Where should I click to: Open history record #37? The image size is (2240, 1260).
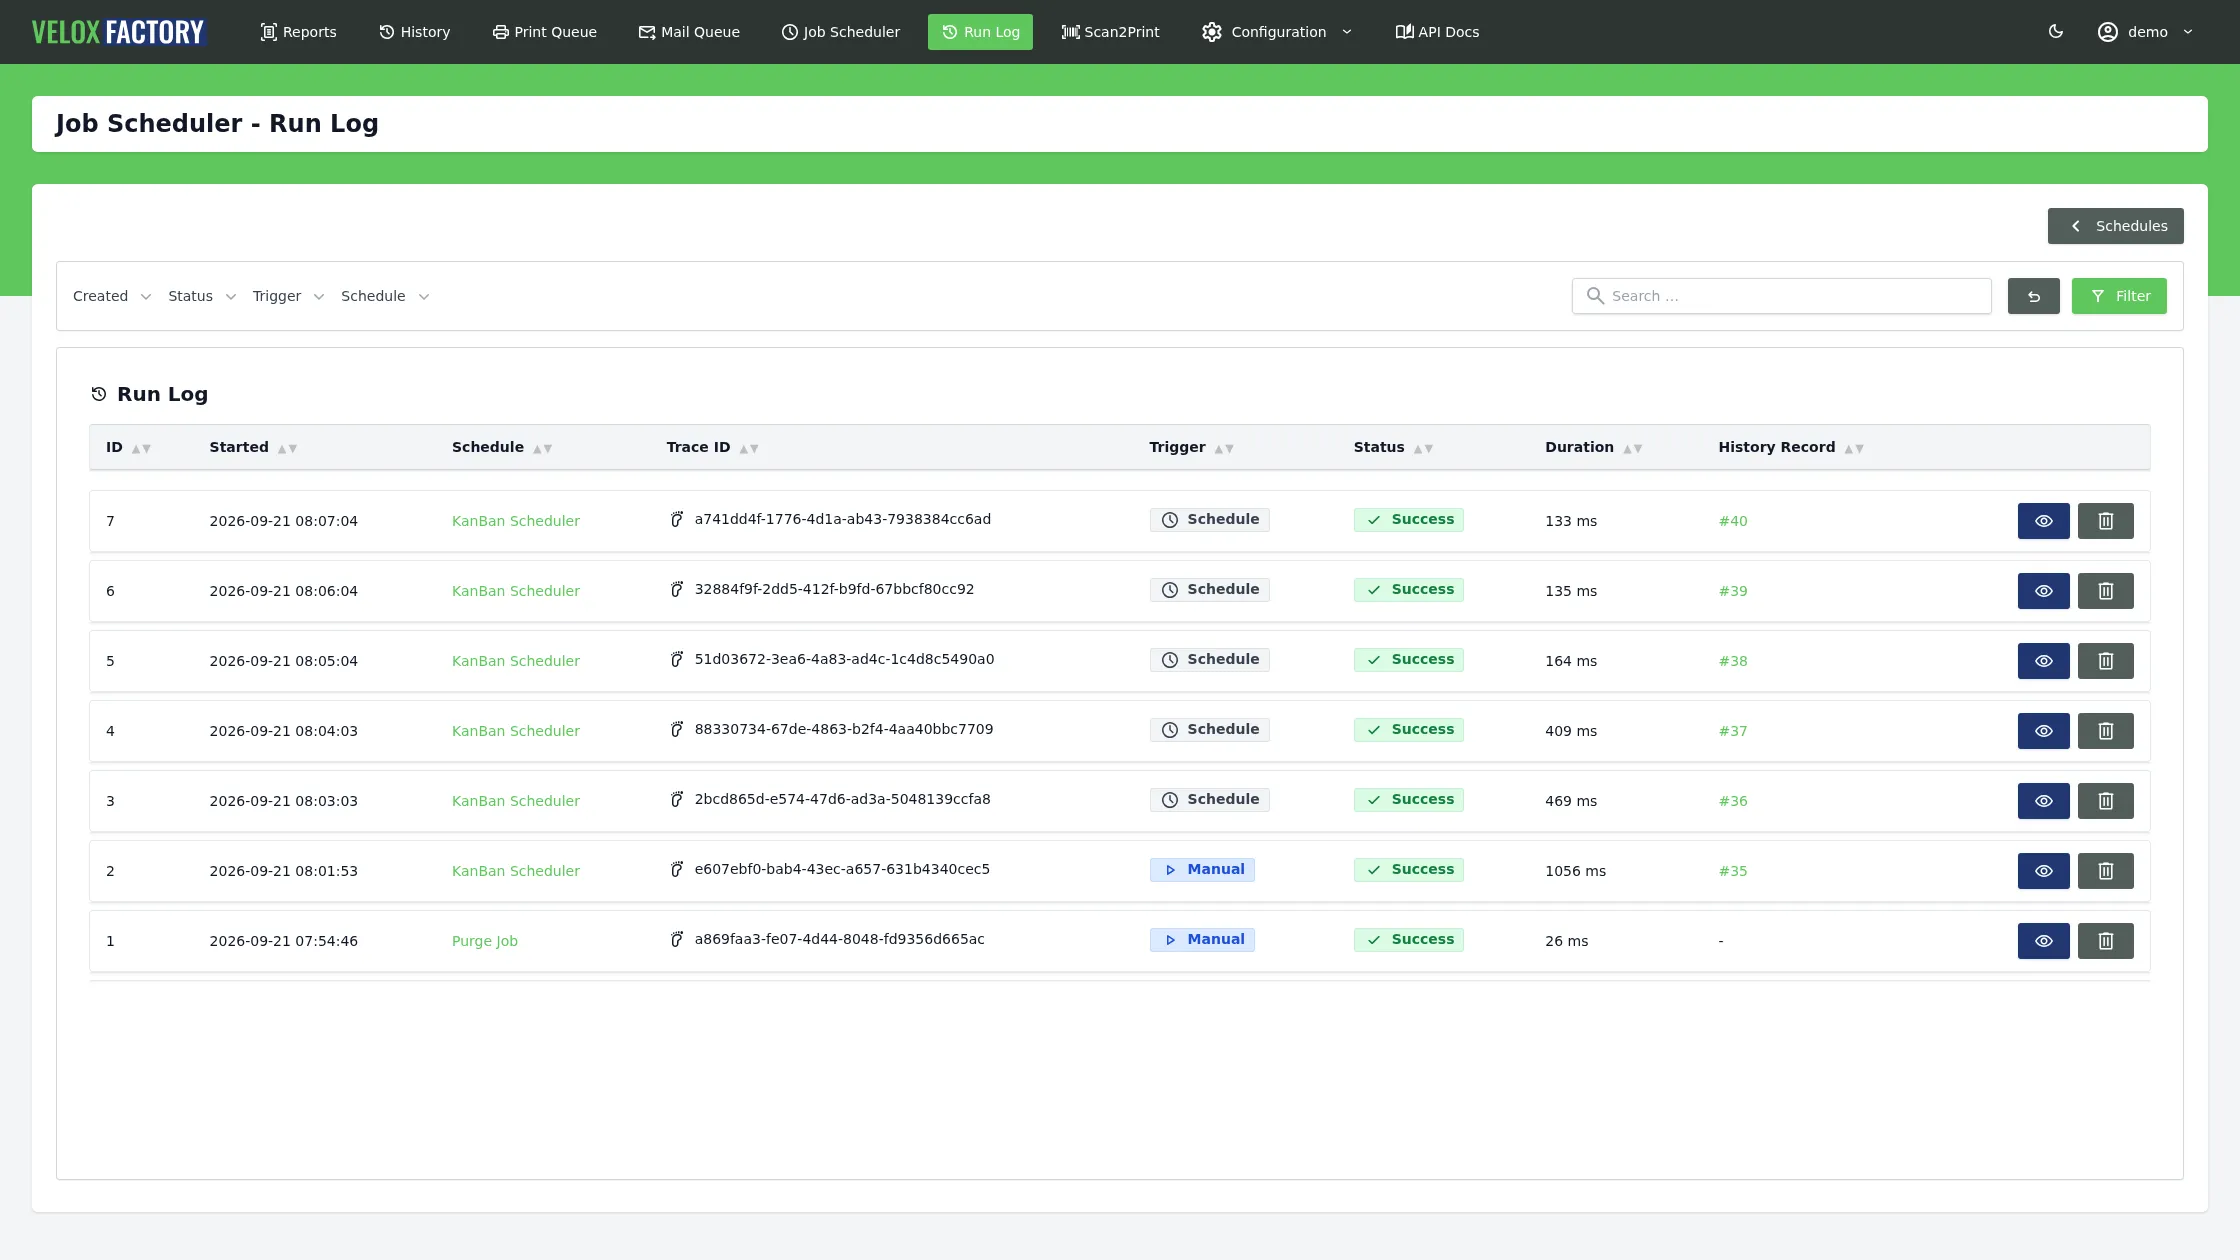1733,731
